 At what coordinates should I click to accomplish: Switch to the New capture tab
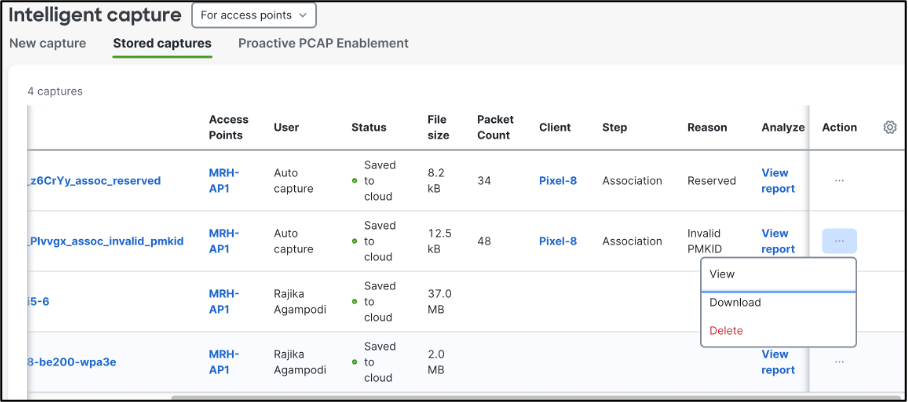click(47, 44)
